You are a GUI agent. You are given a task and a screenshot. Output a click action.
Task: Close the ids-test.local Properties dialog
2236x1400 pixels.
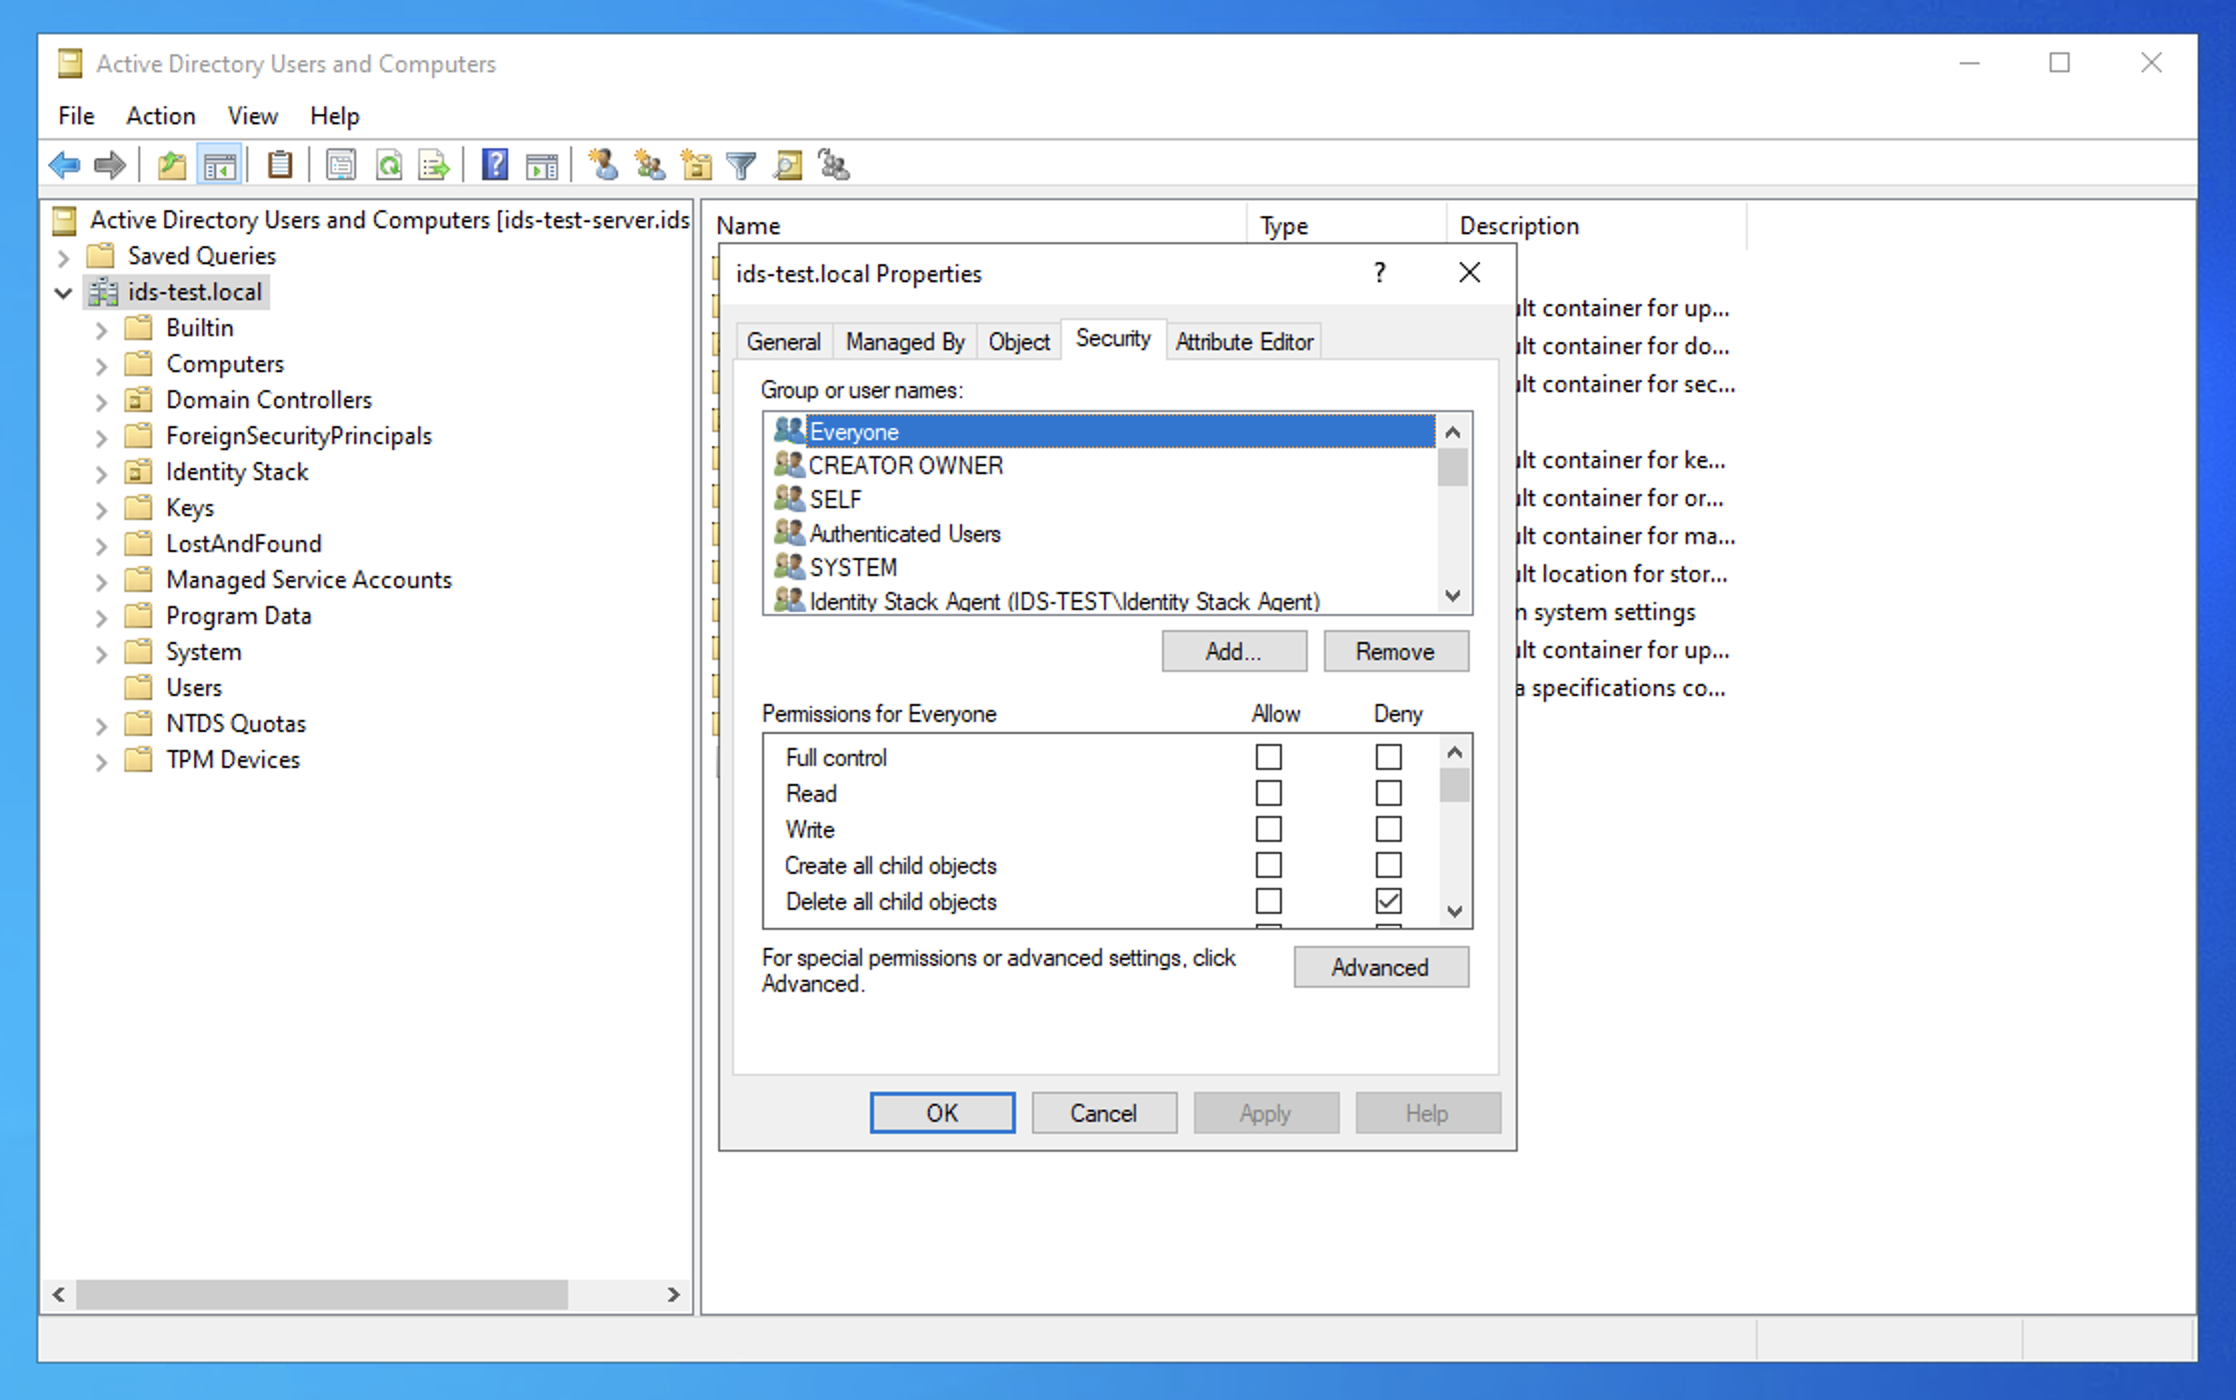[1469, 272]
